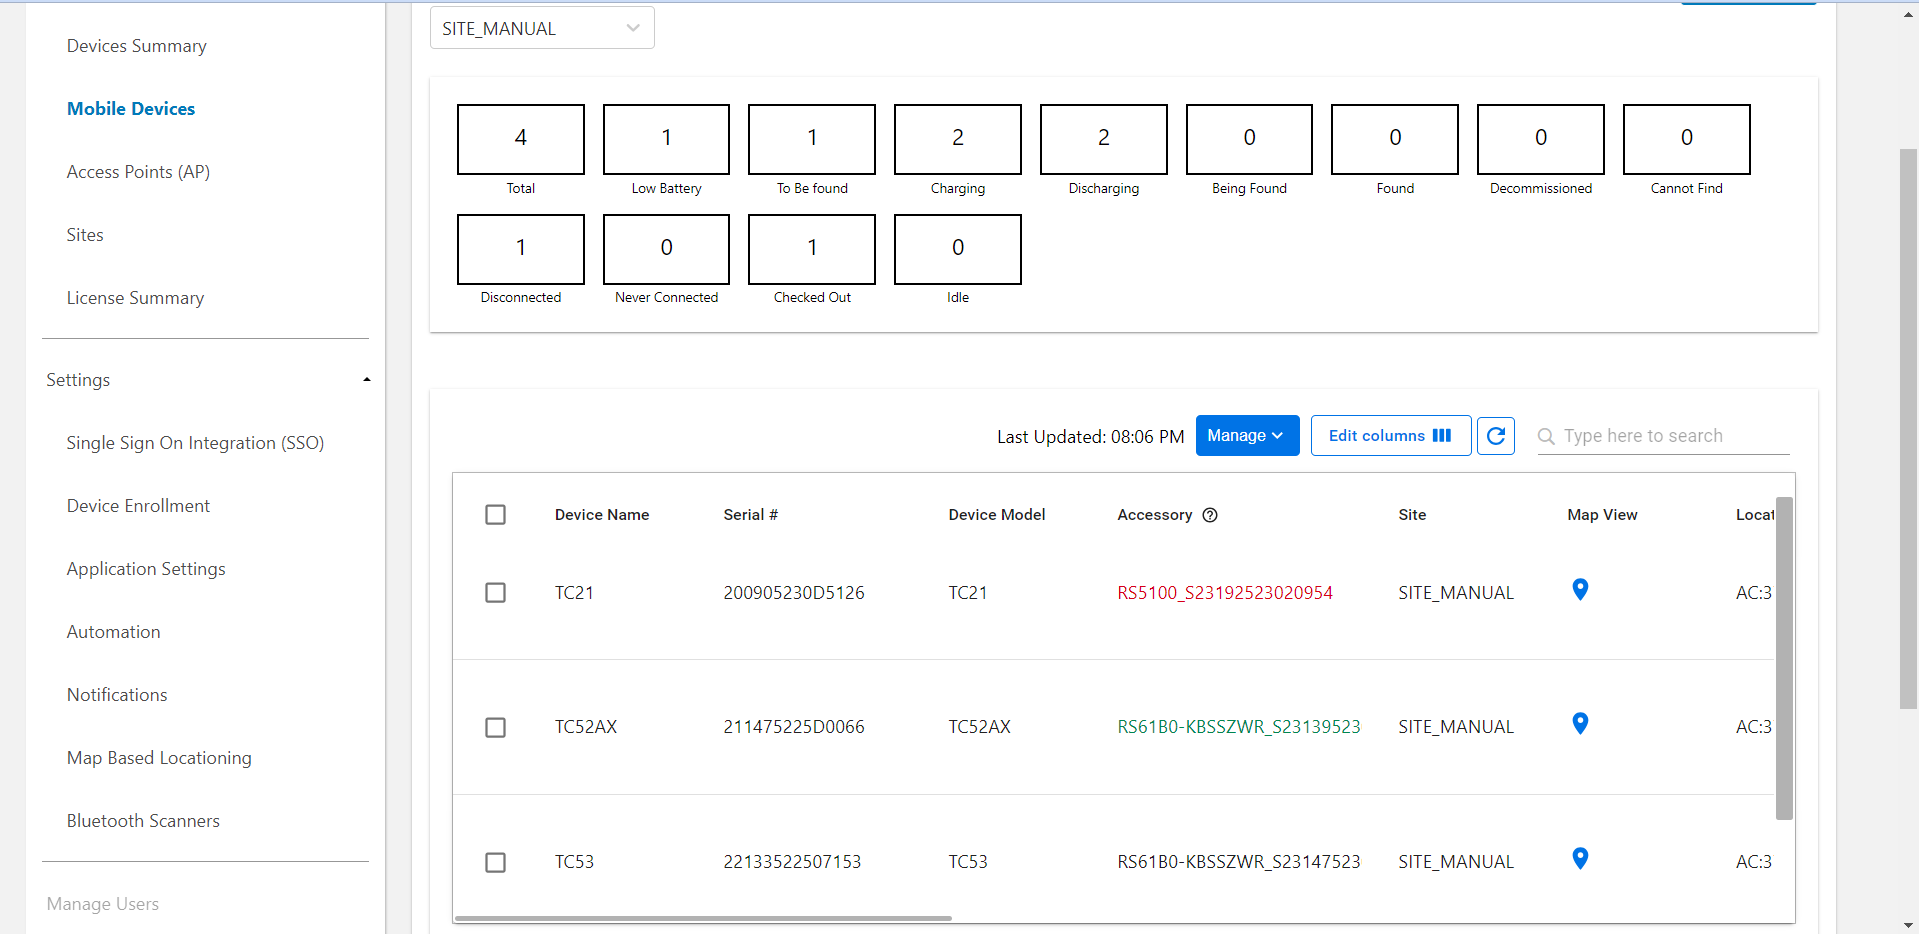The height and width of the screenshot is (934, 1919).
Task: Filter by Checked Out tile
Action: [x=812, y=249]
